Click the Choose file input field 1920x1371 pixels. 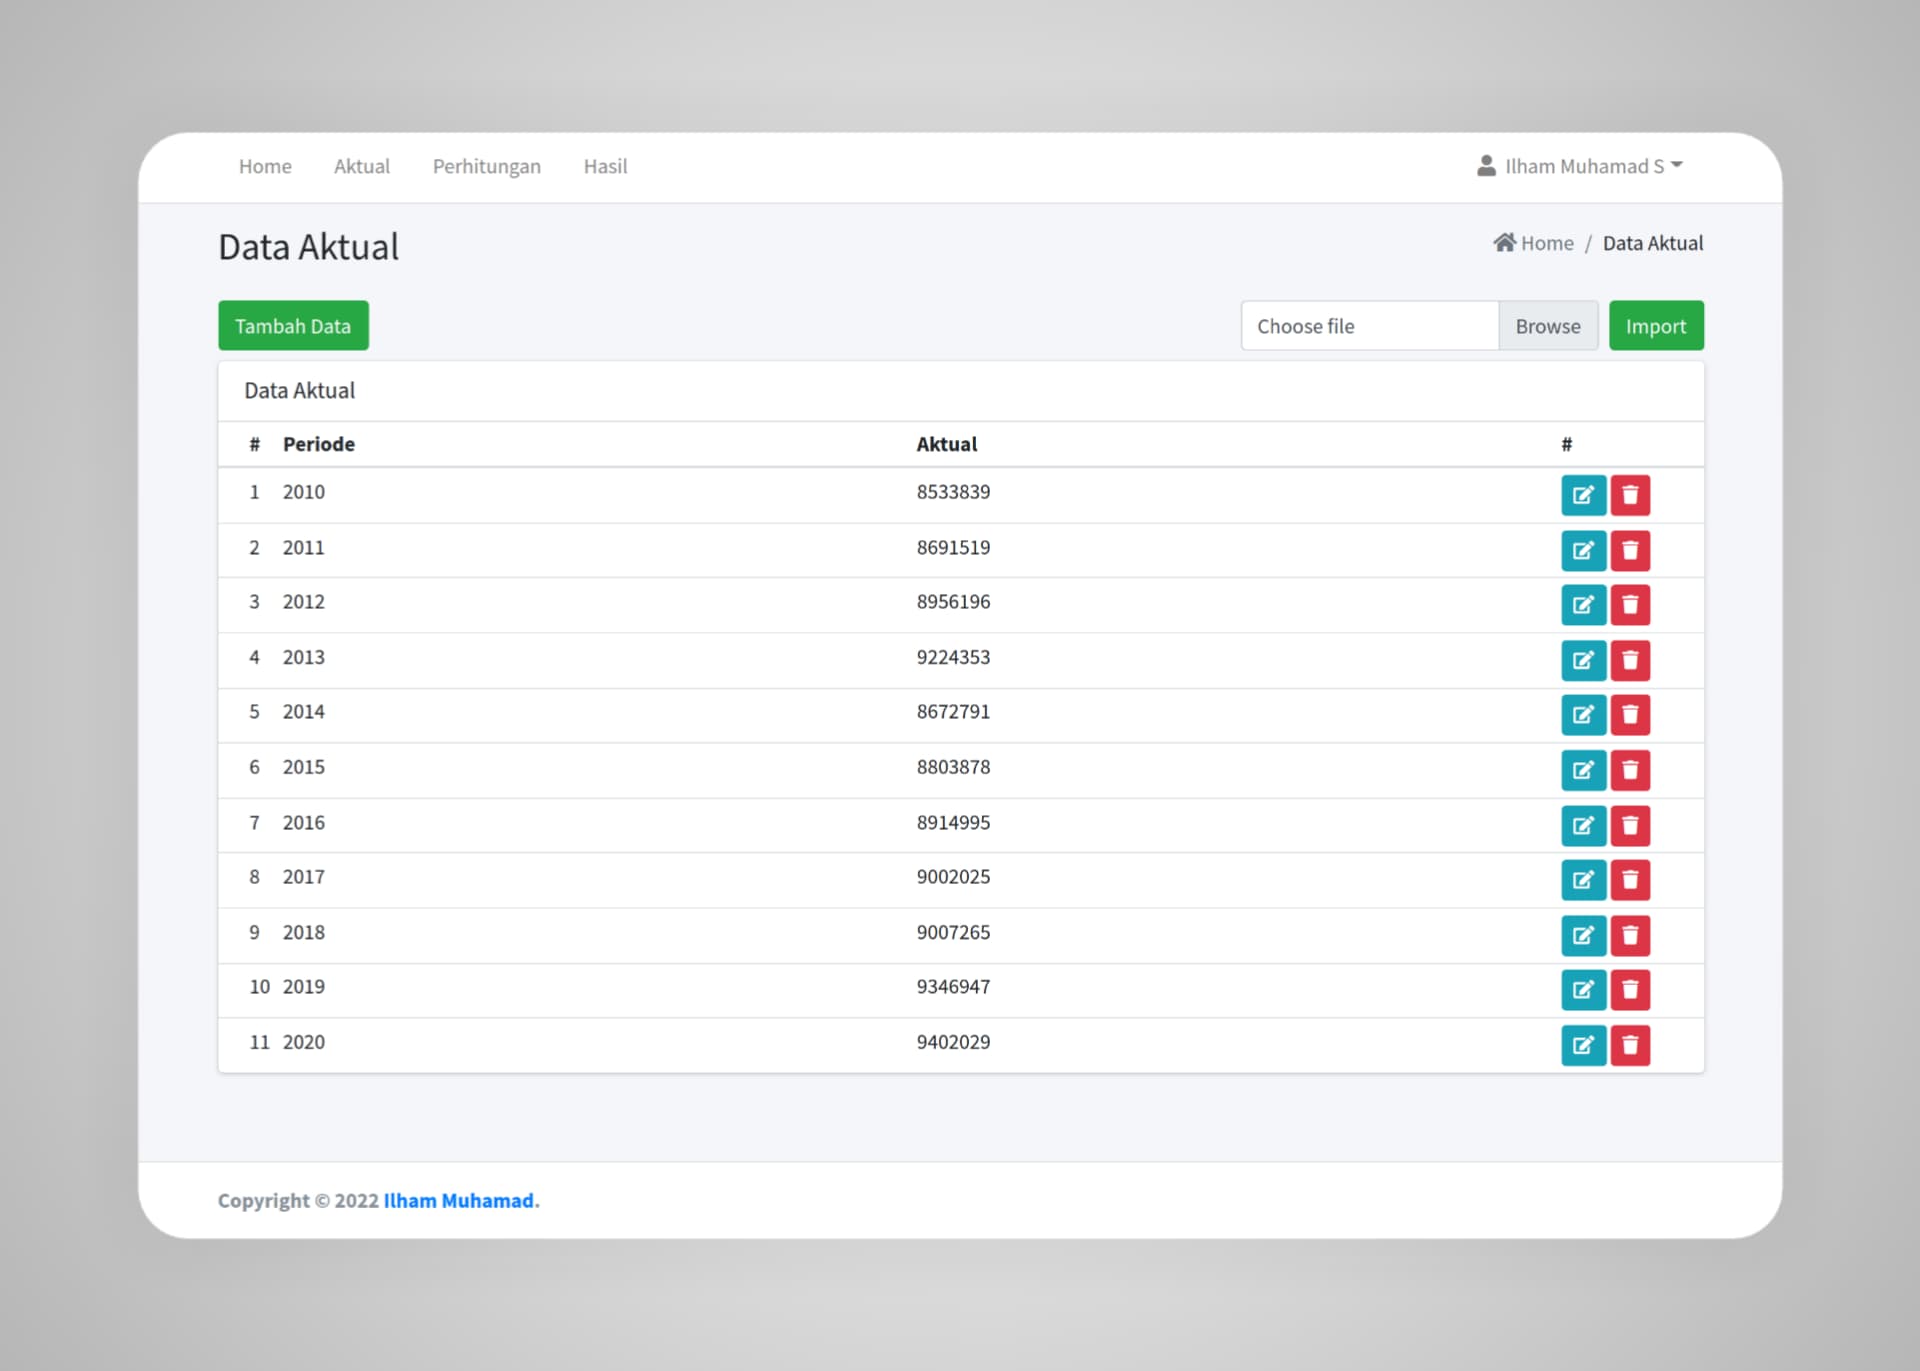pos(1368,326)
